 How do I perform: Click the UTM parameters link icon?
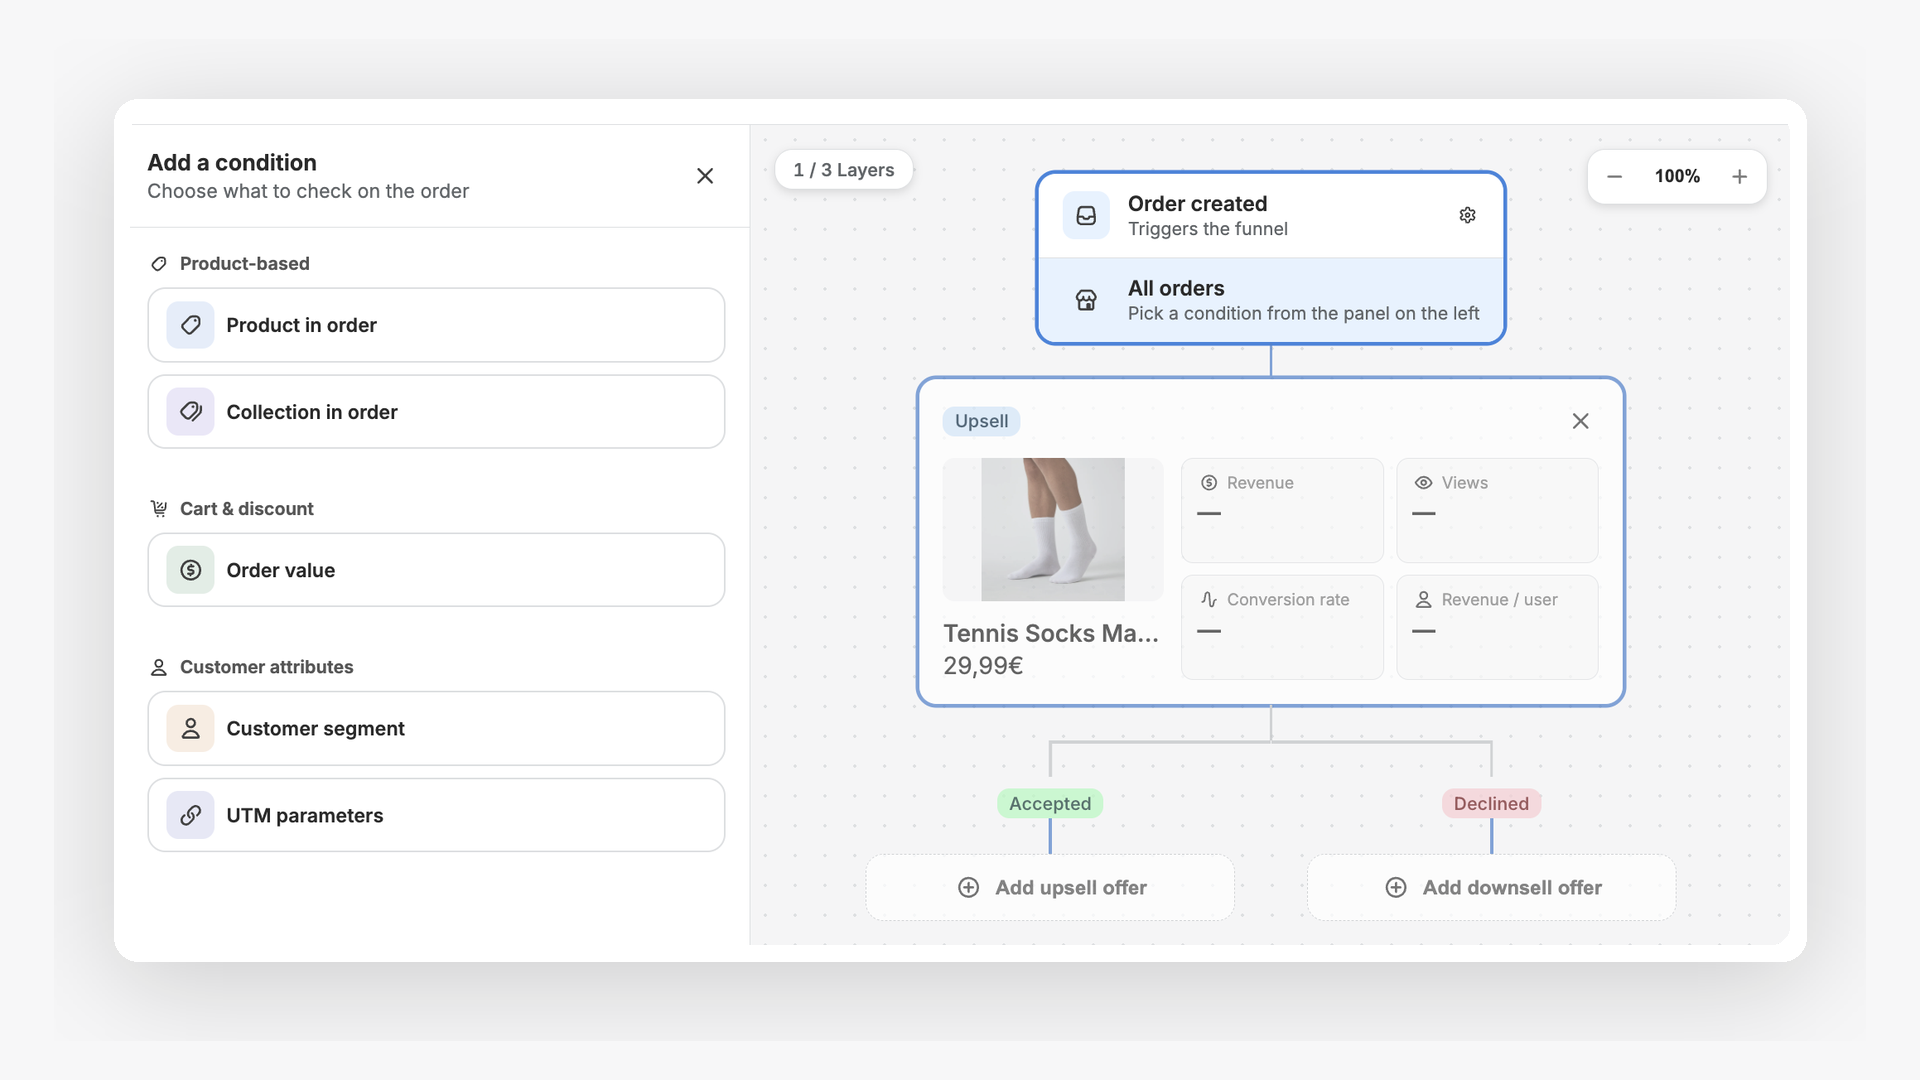(190, 815)
